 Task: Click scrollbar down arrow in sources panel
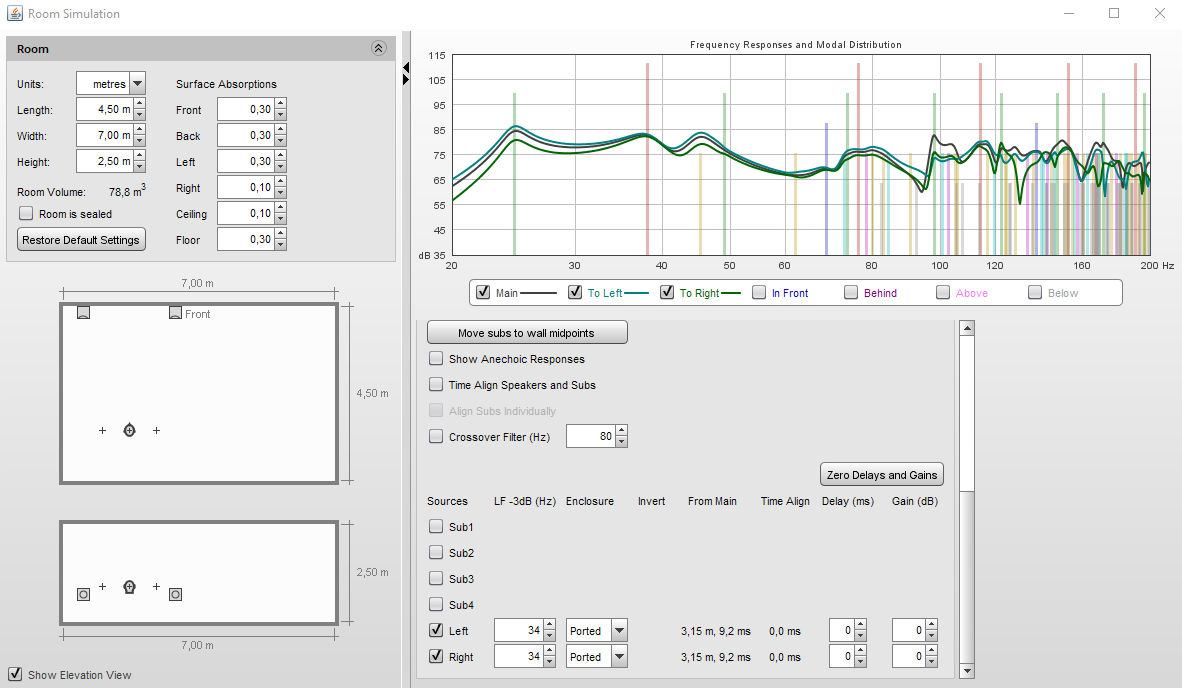click(x=967, y=671)
